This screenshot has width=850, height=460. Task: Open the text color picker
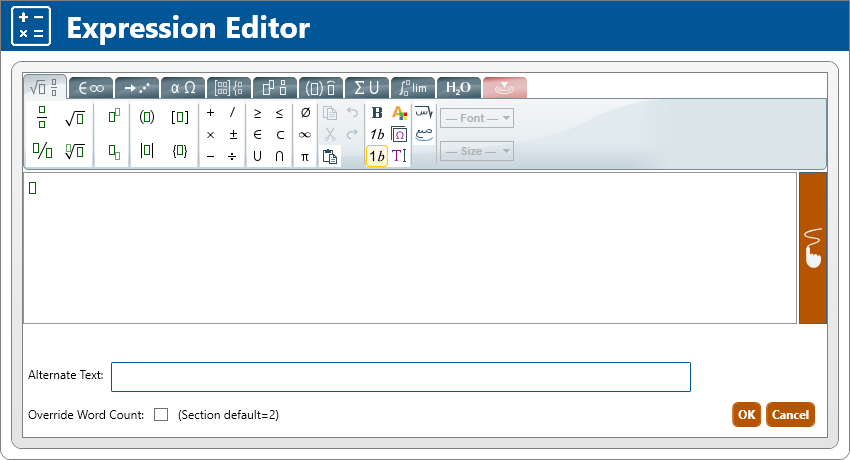click(399, 113)
